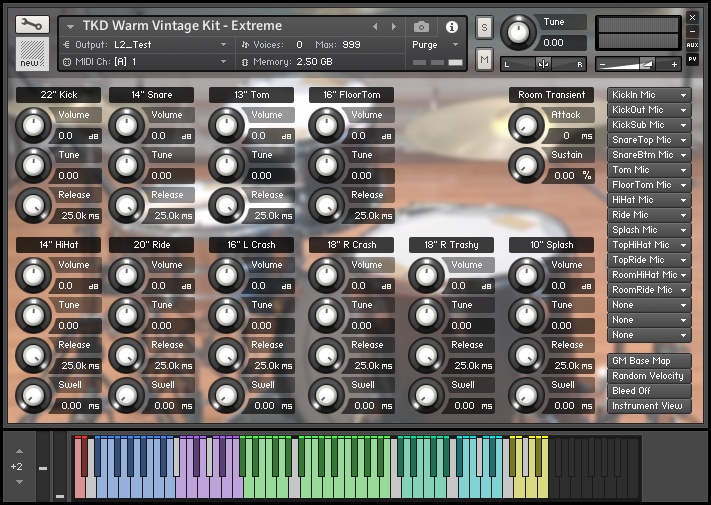Click the plus volume icon

[674, 65]
